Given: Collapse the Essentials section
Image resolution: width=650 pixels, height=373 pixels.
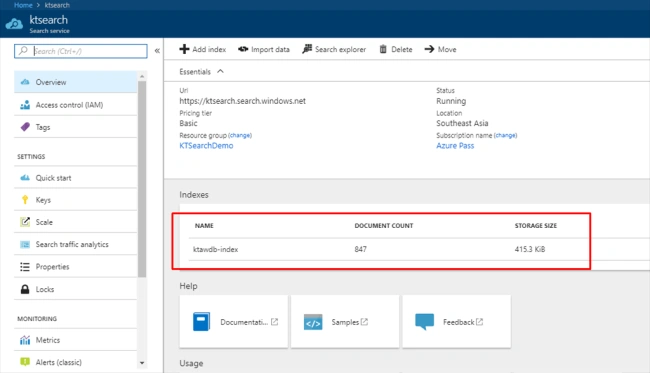Looking at the screenshot, I should (x=221, y=71).
